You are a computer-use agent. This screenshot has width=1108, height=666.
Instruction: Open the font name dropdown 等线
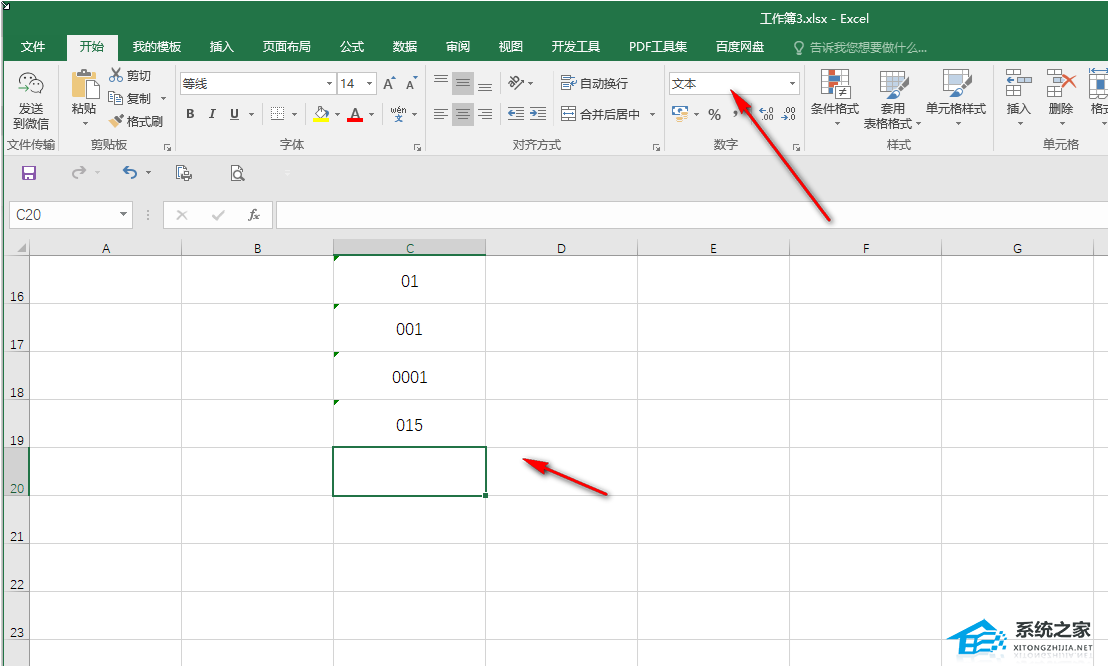(x=329, y=84)
